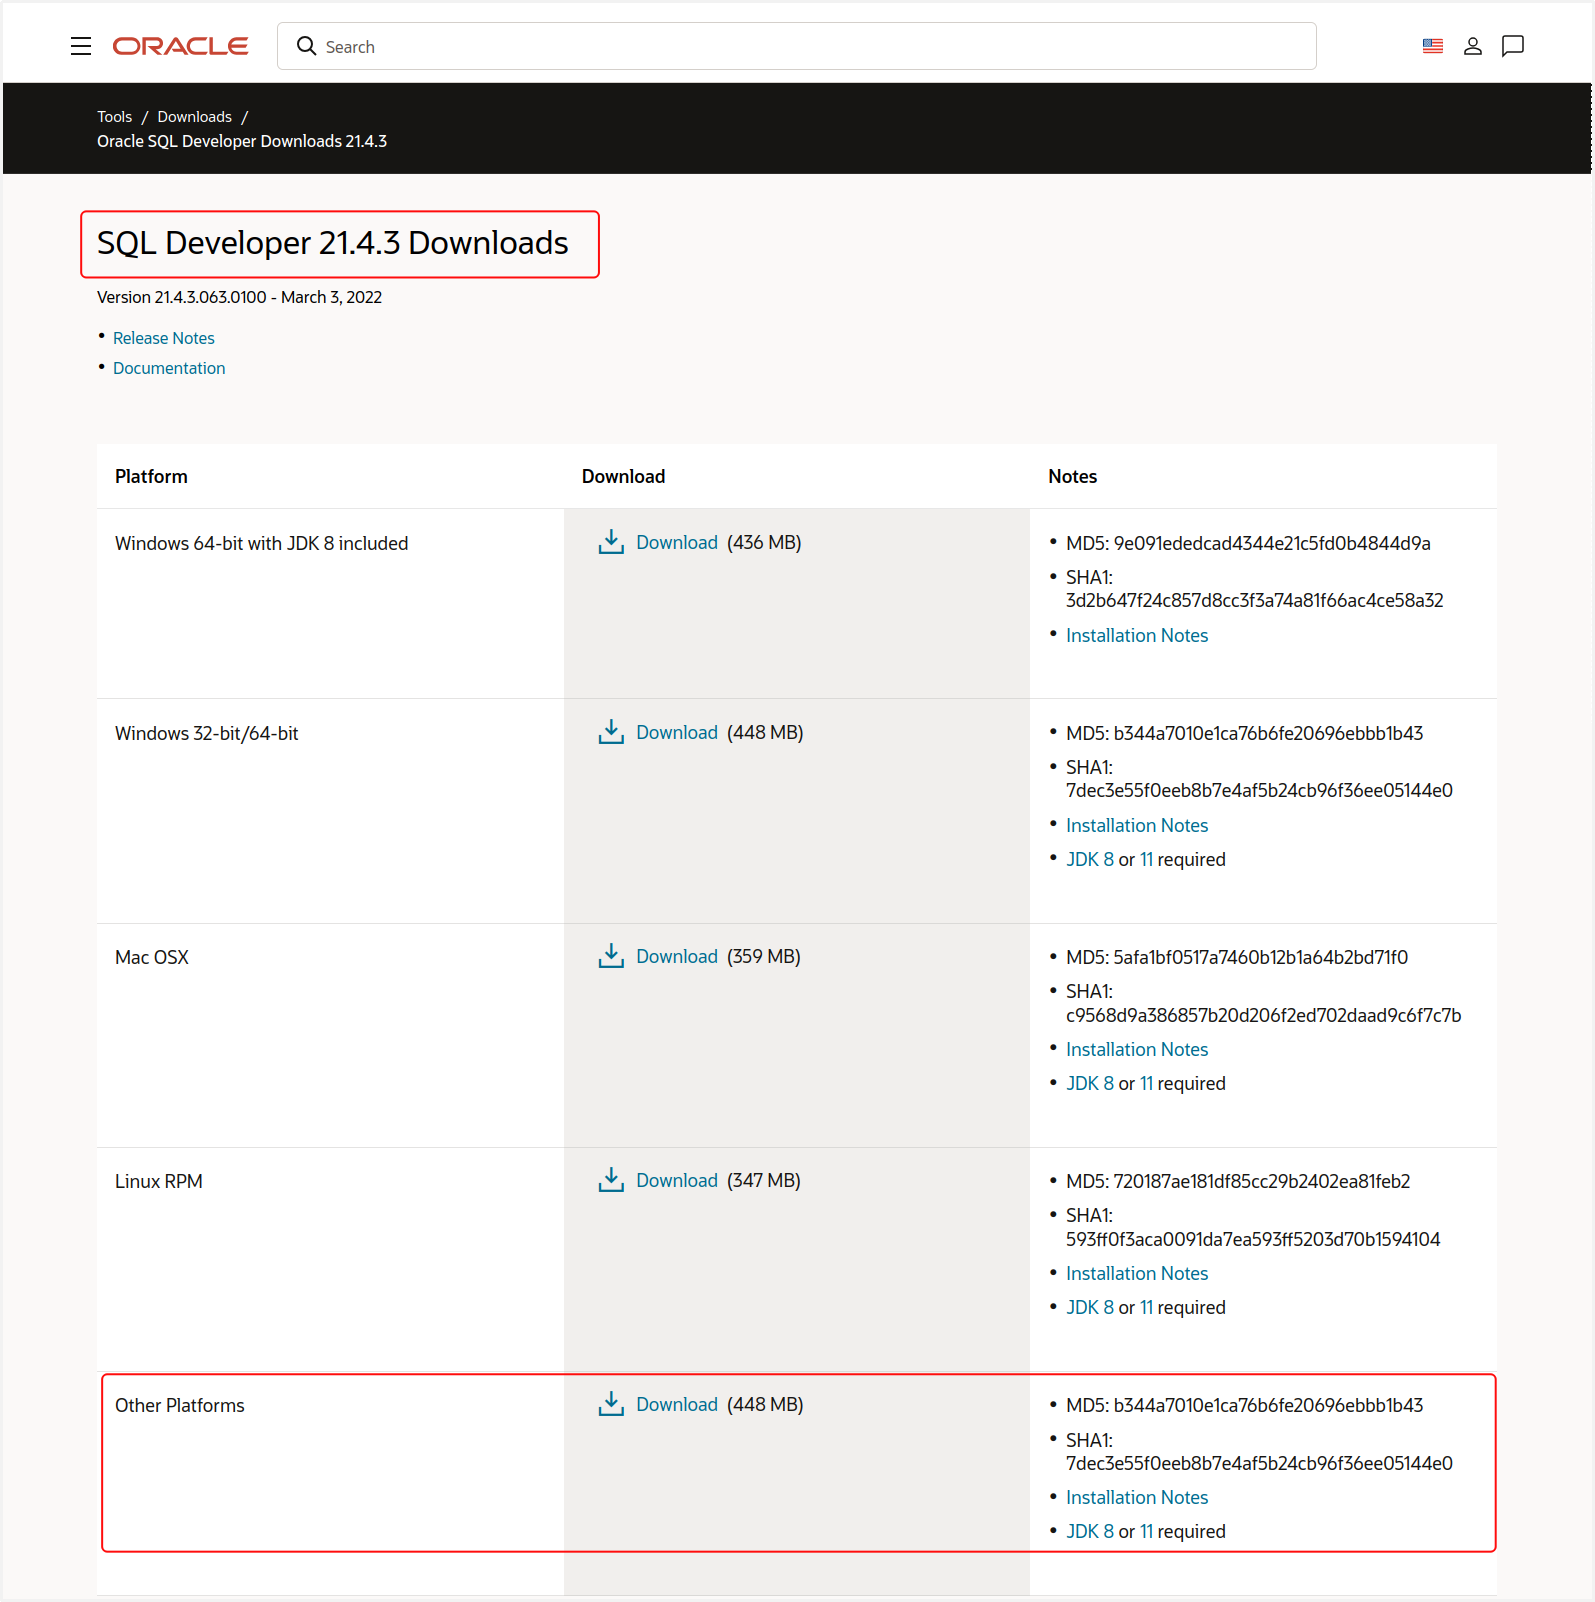This screenshot has width=1595, height=1602.
Task: Click JDK 8 link in Other Platforms row
Action: (1090, 1531)
